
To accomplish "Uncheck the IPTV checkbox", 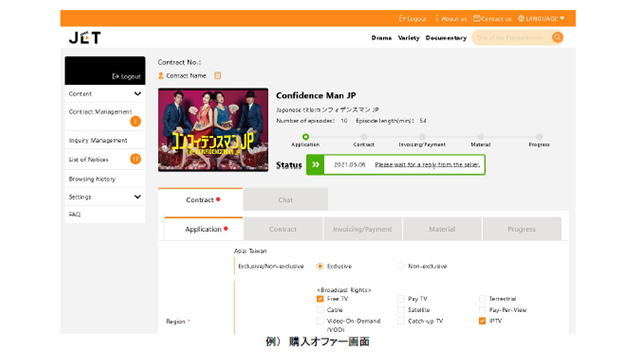I will pos(482,321).
